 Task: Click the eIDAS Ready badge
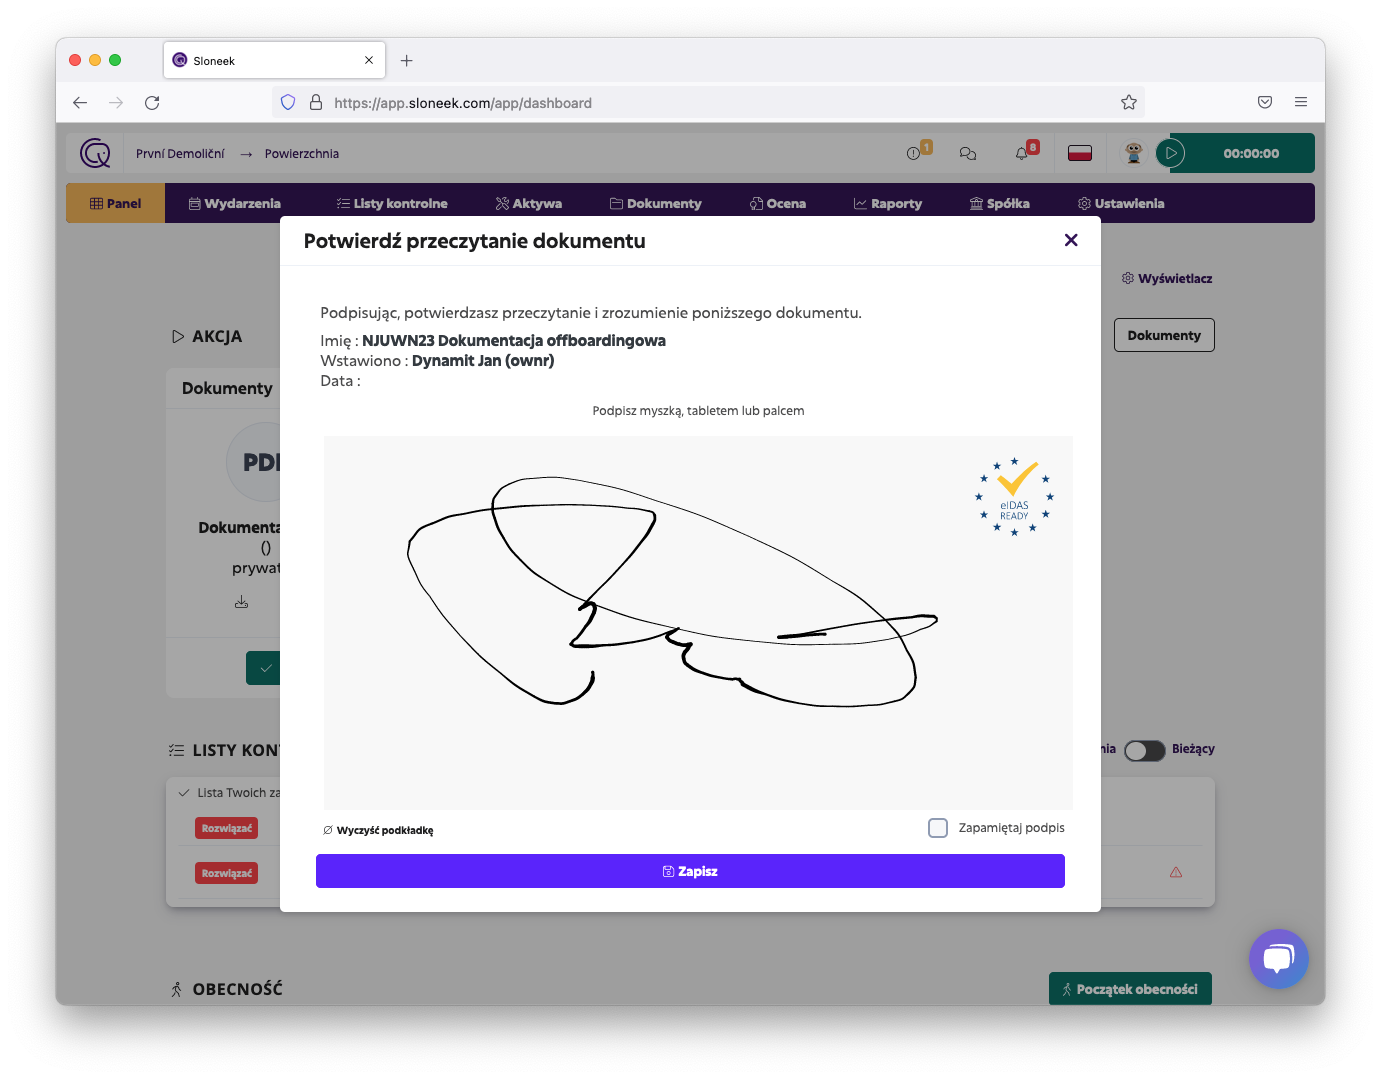click(1014, 497)
